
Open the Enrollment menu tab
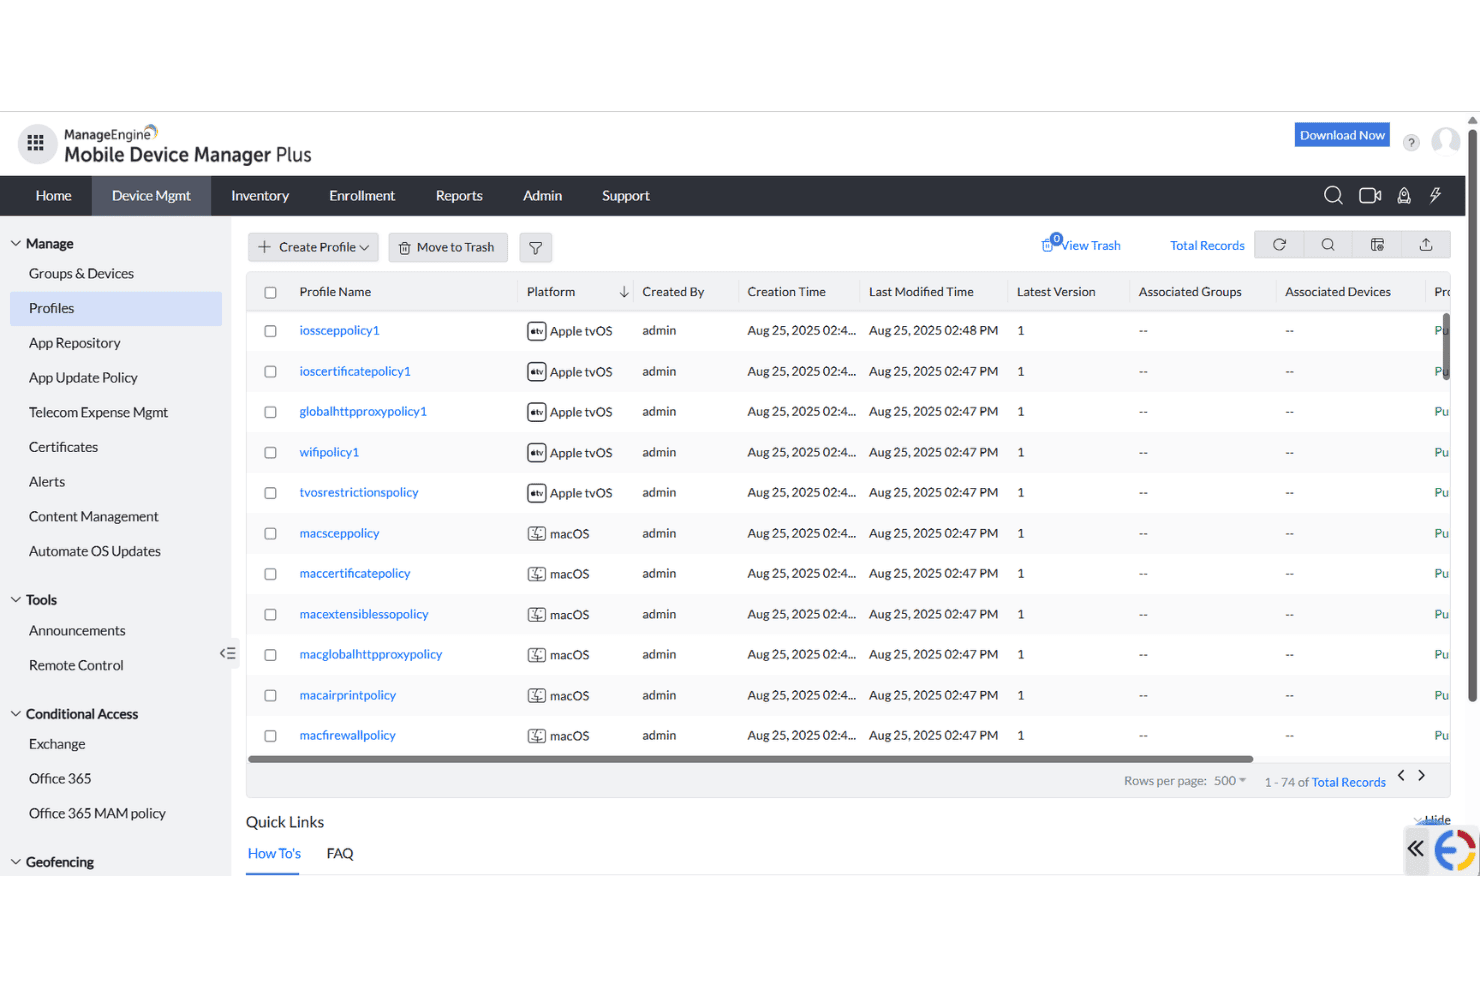(362, 196)
